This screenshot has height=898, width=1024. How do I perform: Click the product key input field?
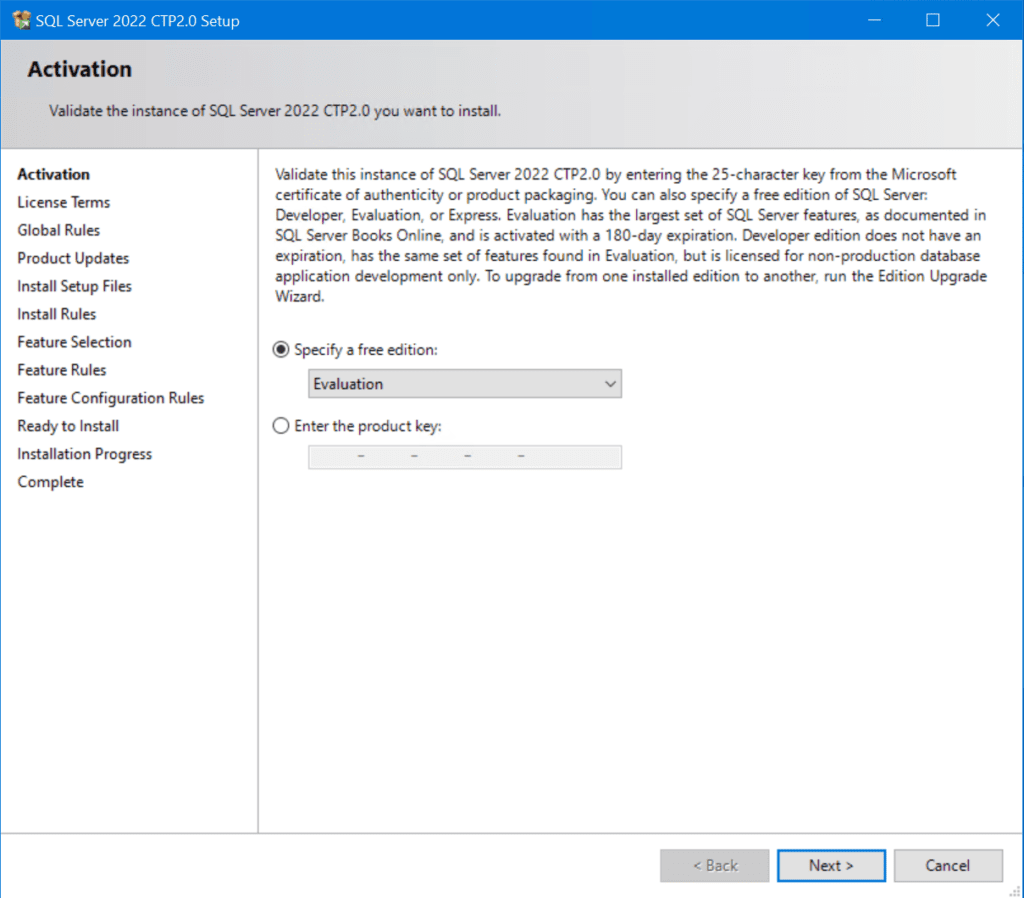tap(464, 457)
